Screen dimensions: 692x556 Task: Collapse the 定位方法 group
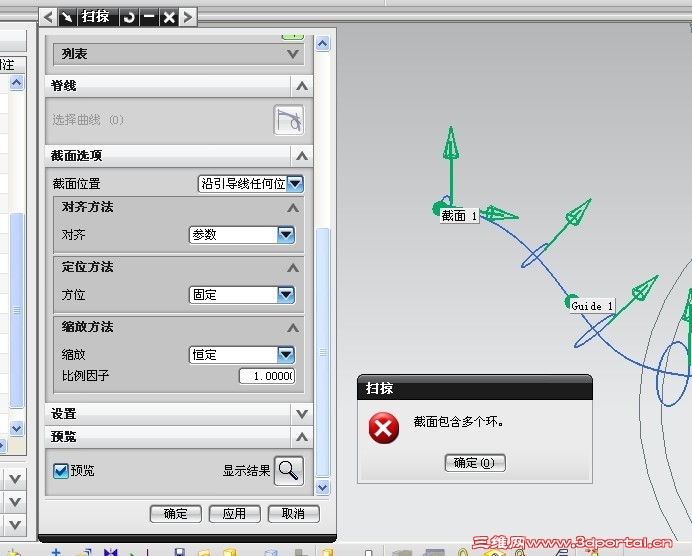(x=293, y=268)
